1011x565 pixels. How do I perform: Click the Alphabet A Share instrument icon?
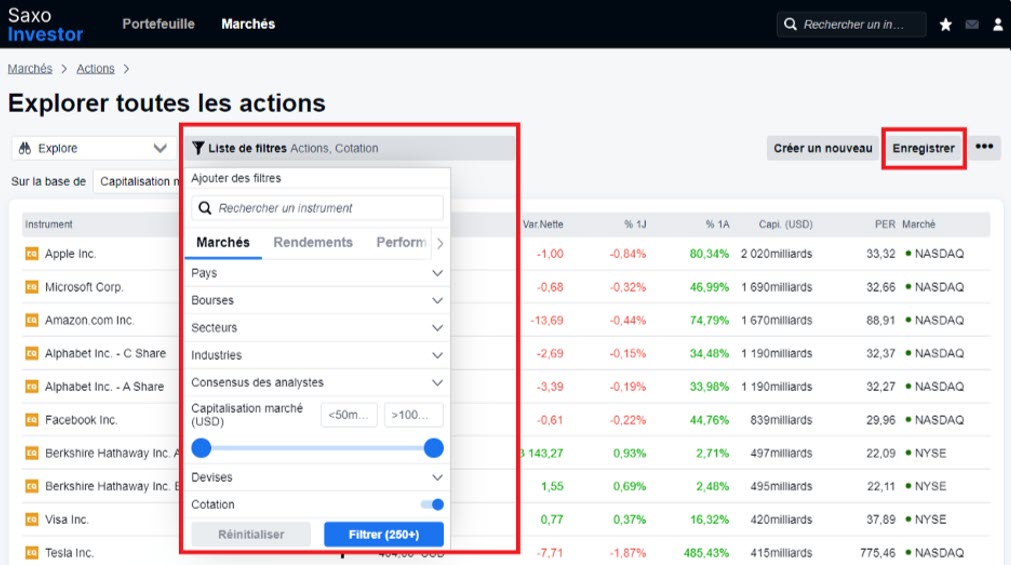click(x=32, y=386)
